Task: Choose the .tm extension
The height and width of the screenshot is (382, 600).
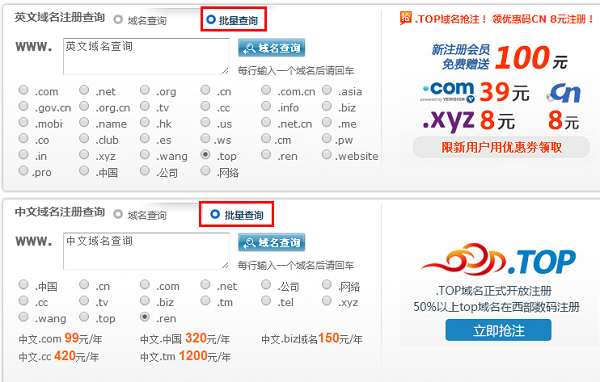Action: [x=205, y=301]
